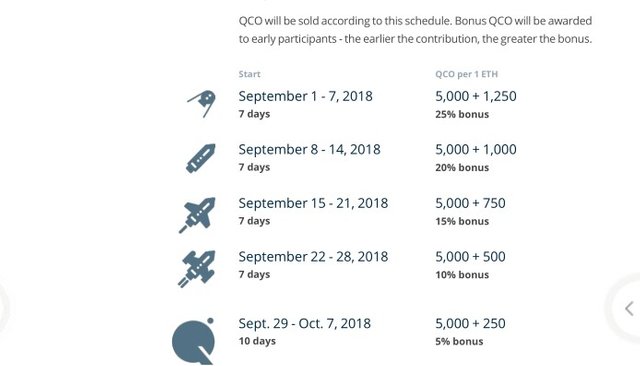Click the chevron arrow in right circle

click(629, 309)
